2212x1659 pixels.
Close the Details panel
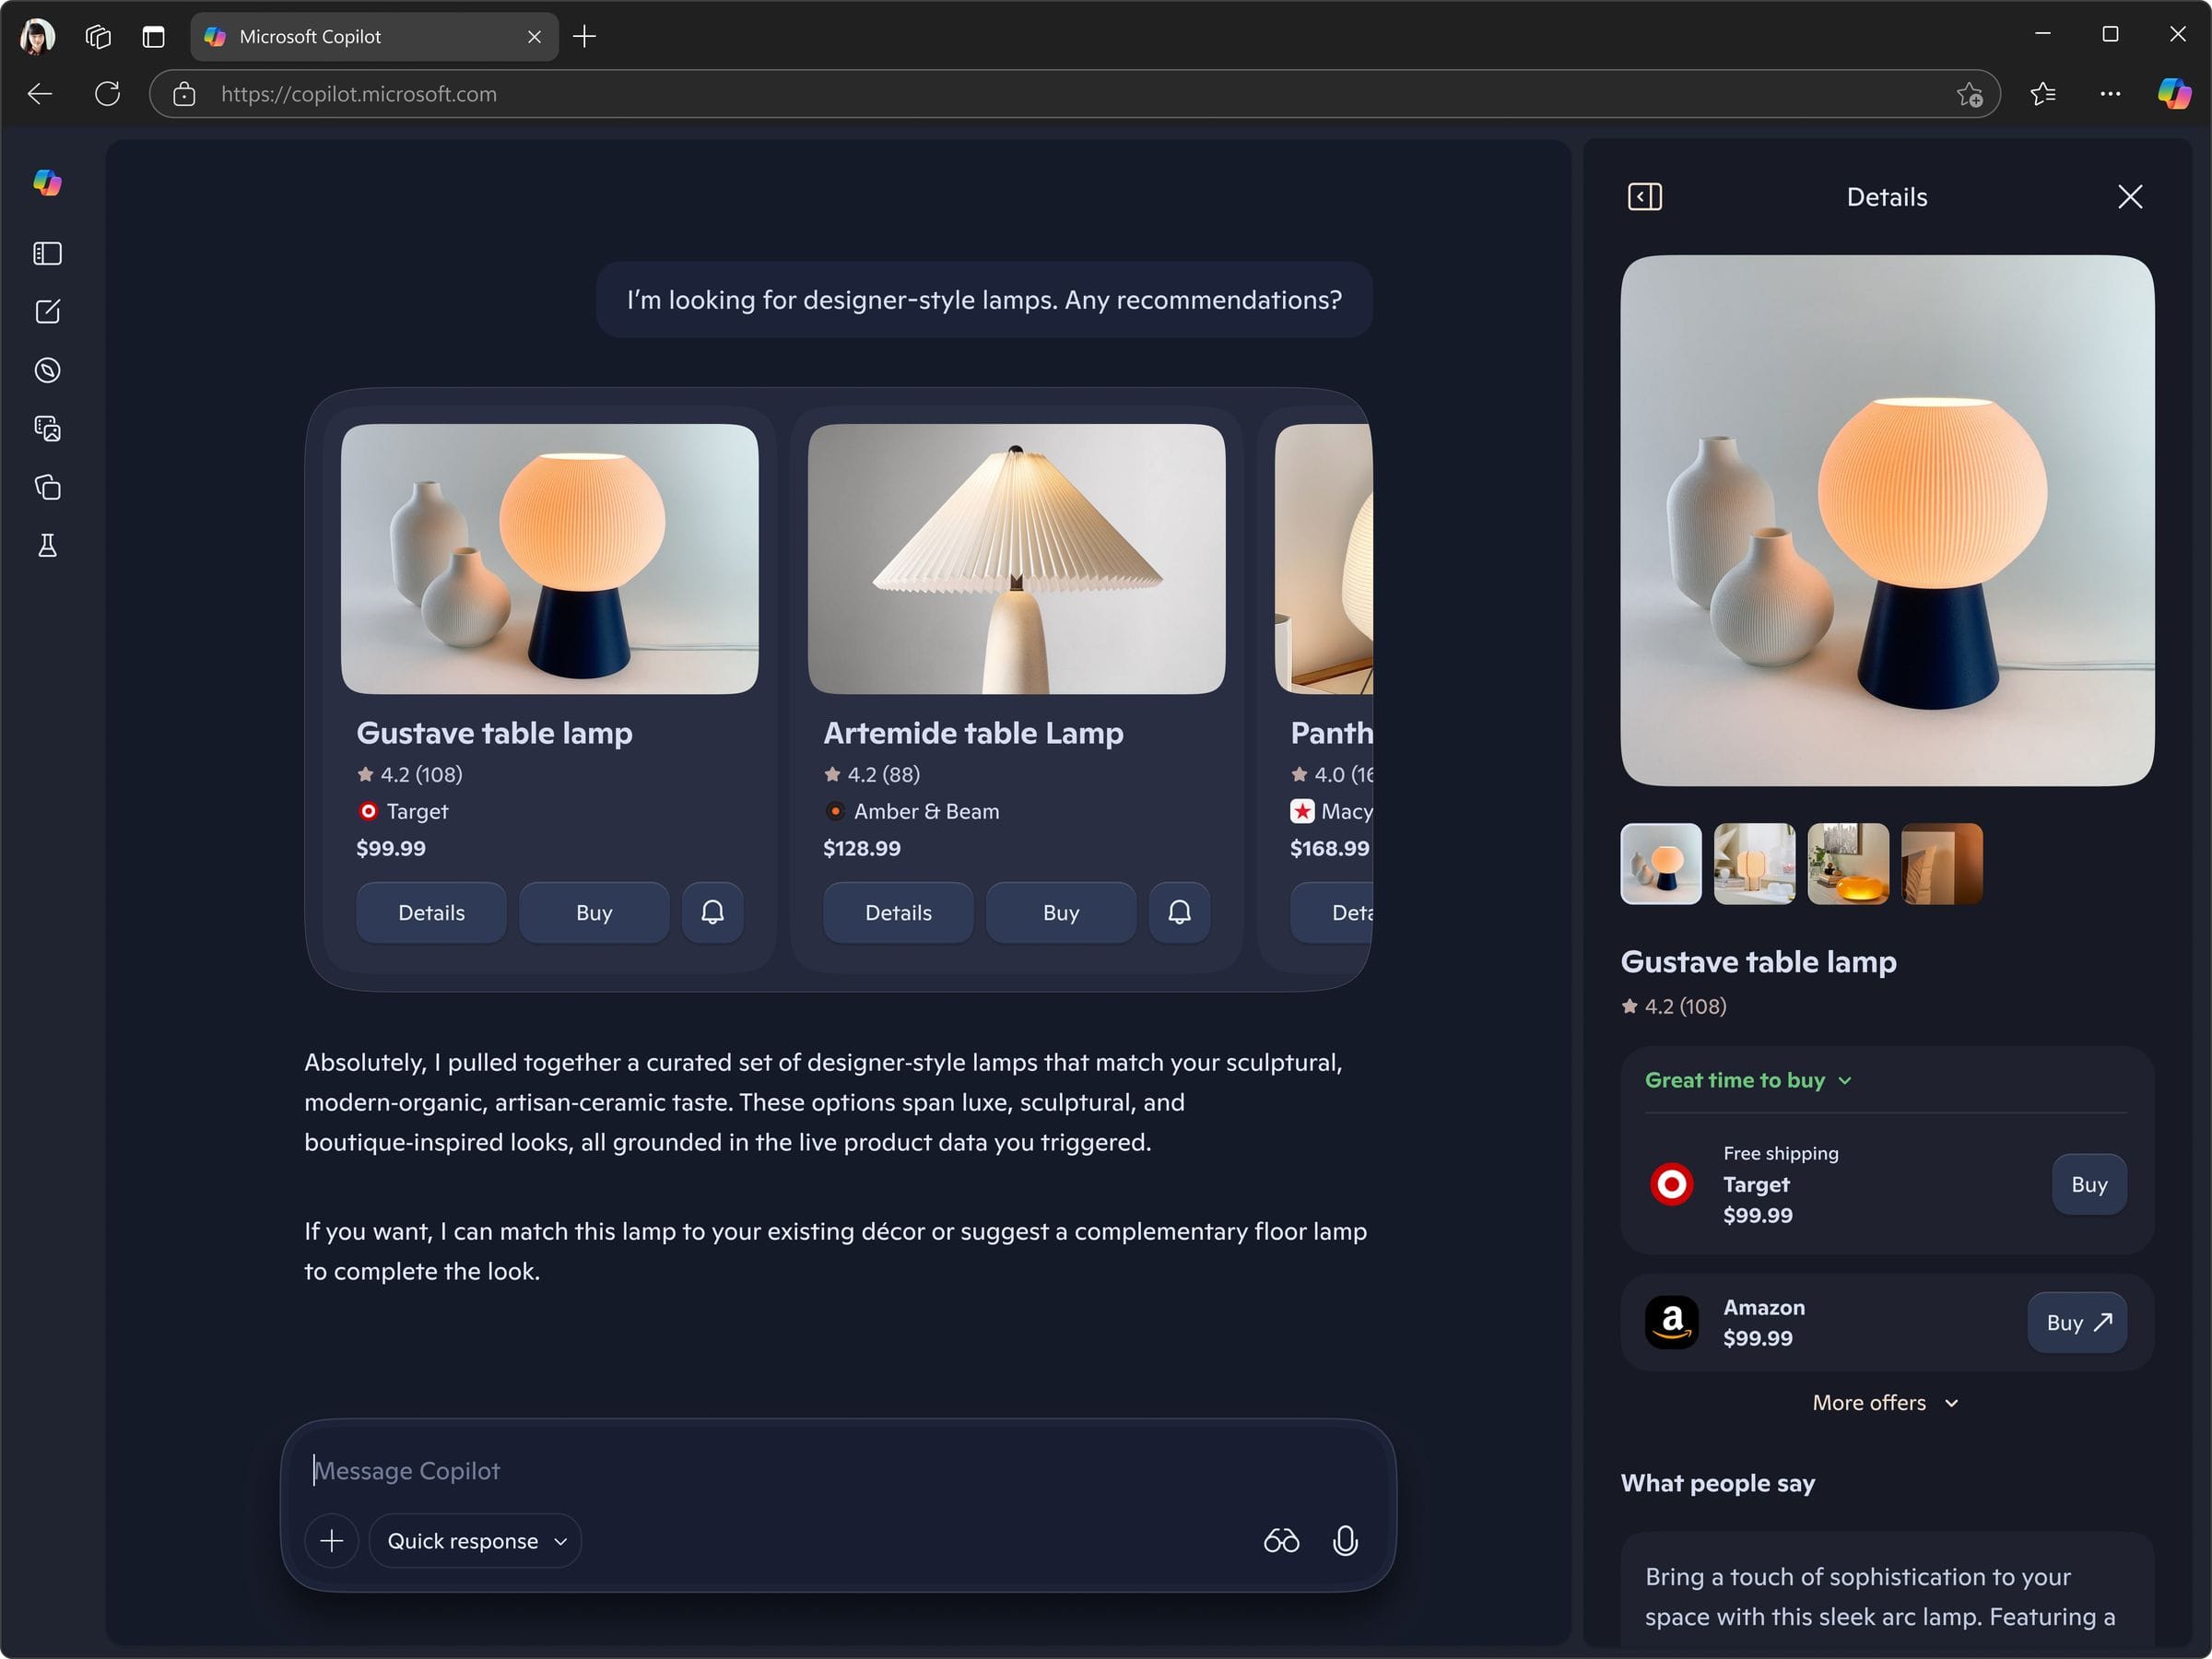[x=2130, y=197]
